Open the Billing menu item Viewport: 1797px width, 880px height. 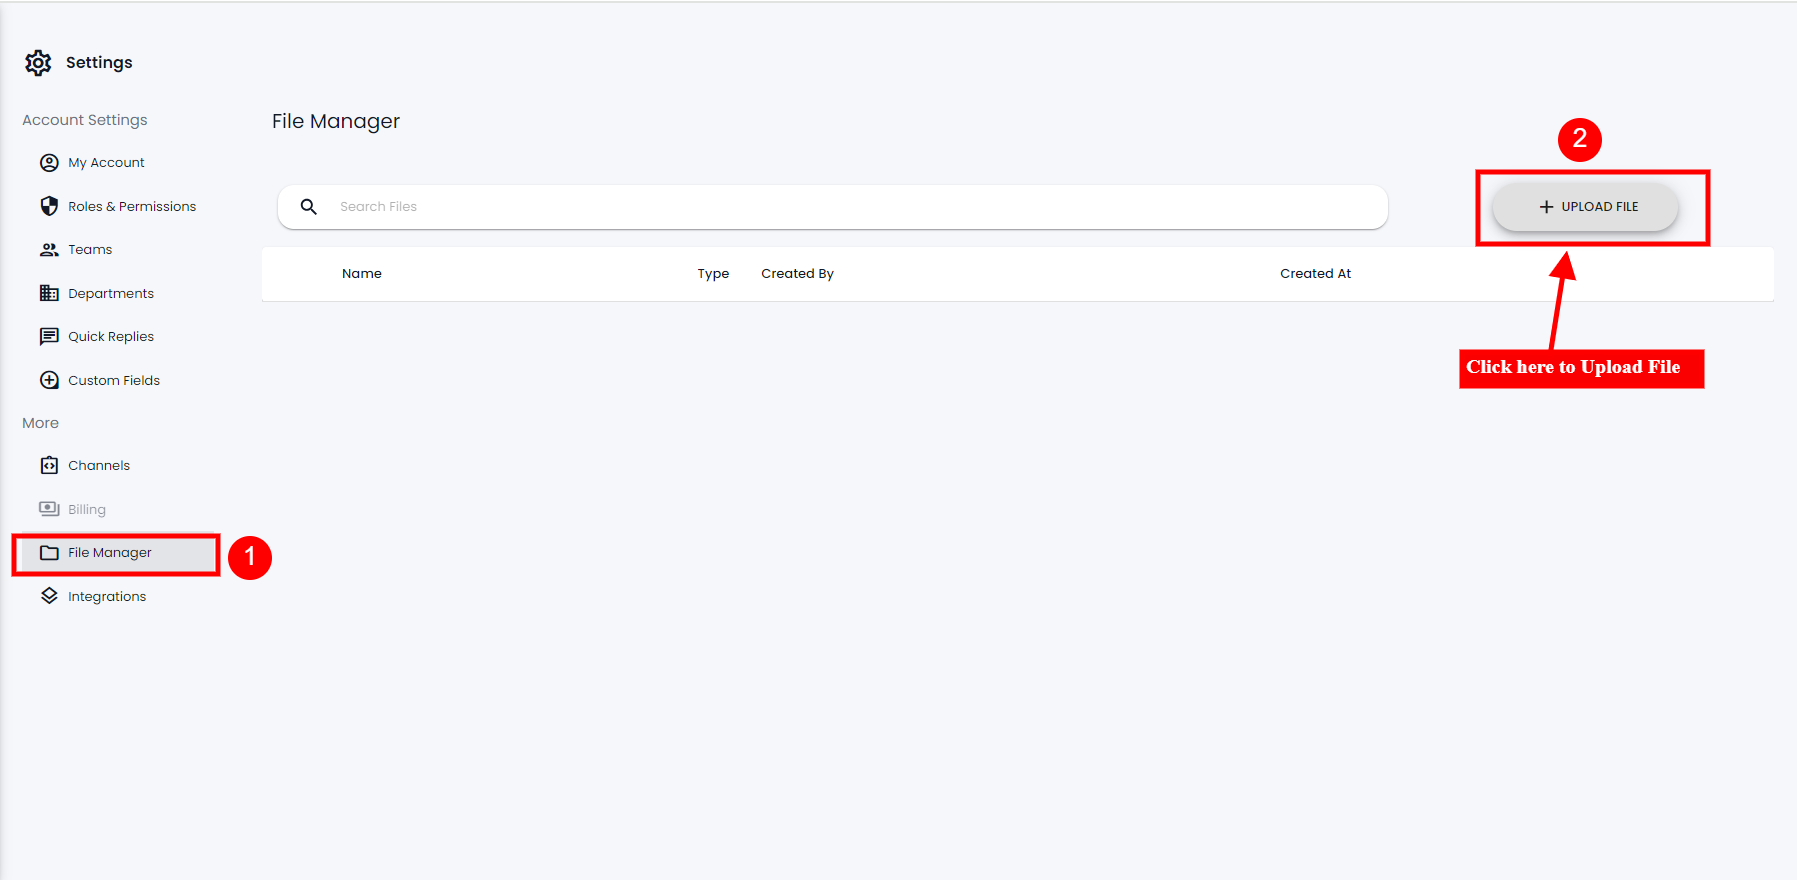[87, 509]
